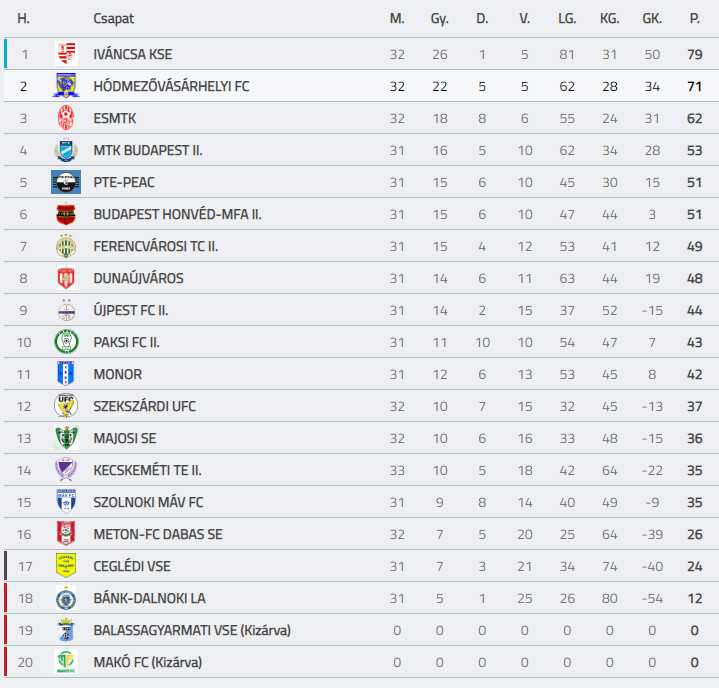Open the Monor blue striped crest
719x688 pixels.
pyautogui.click(x=66, y=374)
